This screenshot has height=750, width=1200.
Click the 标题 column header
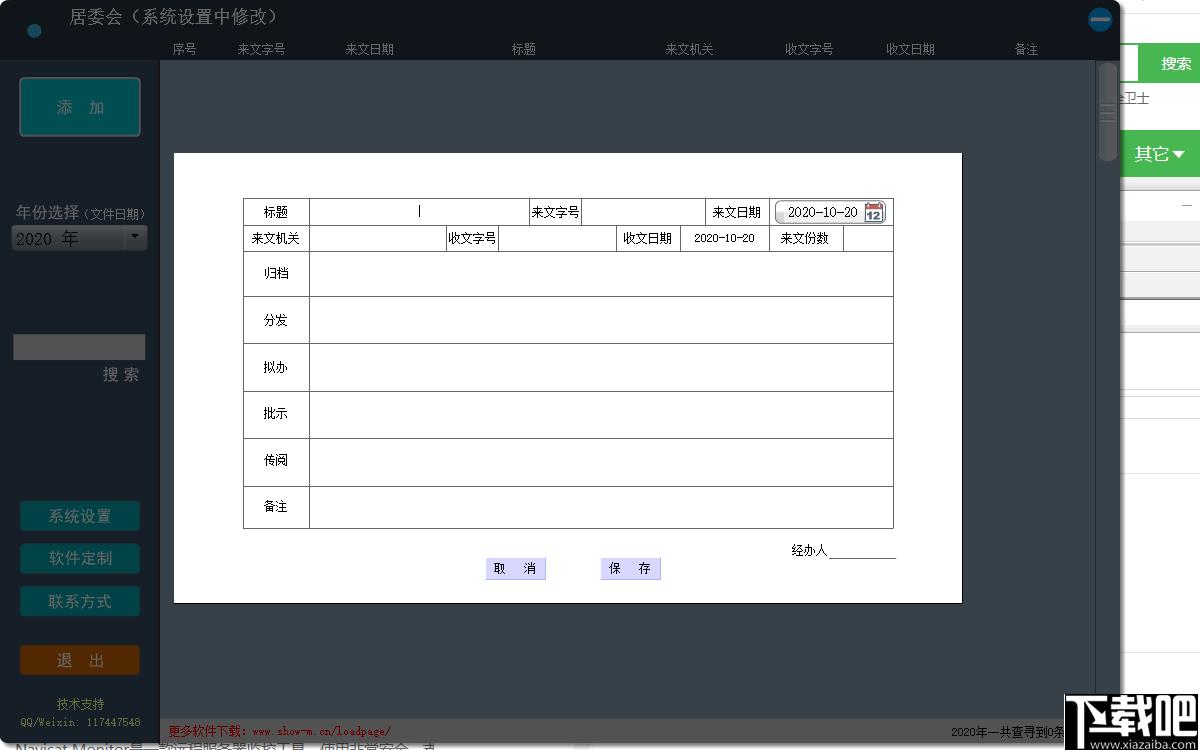524,49
